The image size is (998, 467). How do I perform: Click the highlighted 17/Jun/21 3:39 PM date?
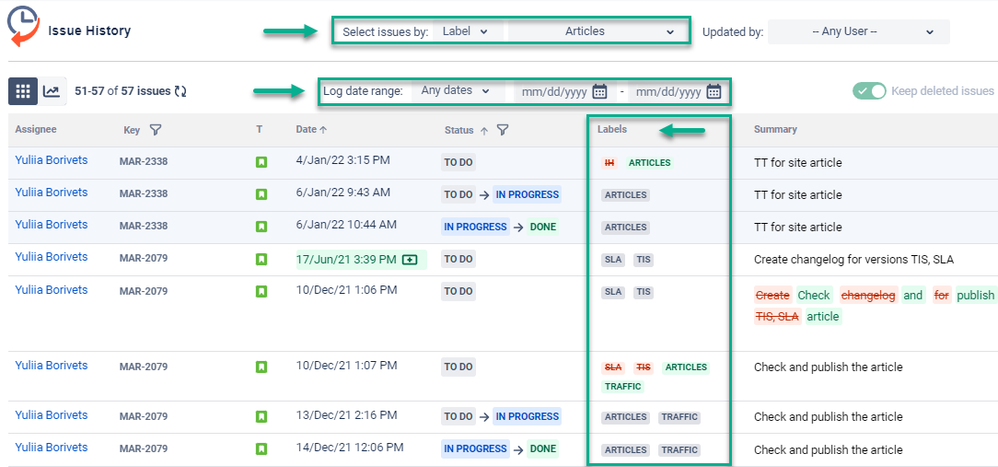(347, 259)
